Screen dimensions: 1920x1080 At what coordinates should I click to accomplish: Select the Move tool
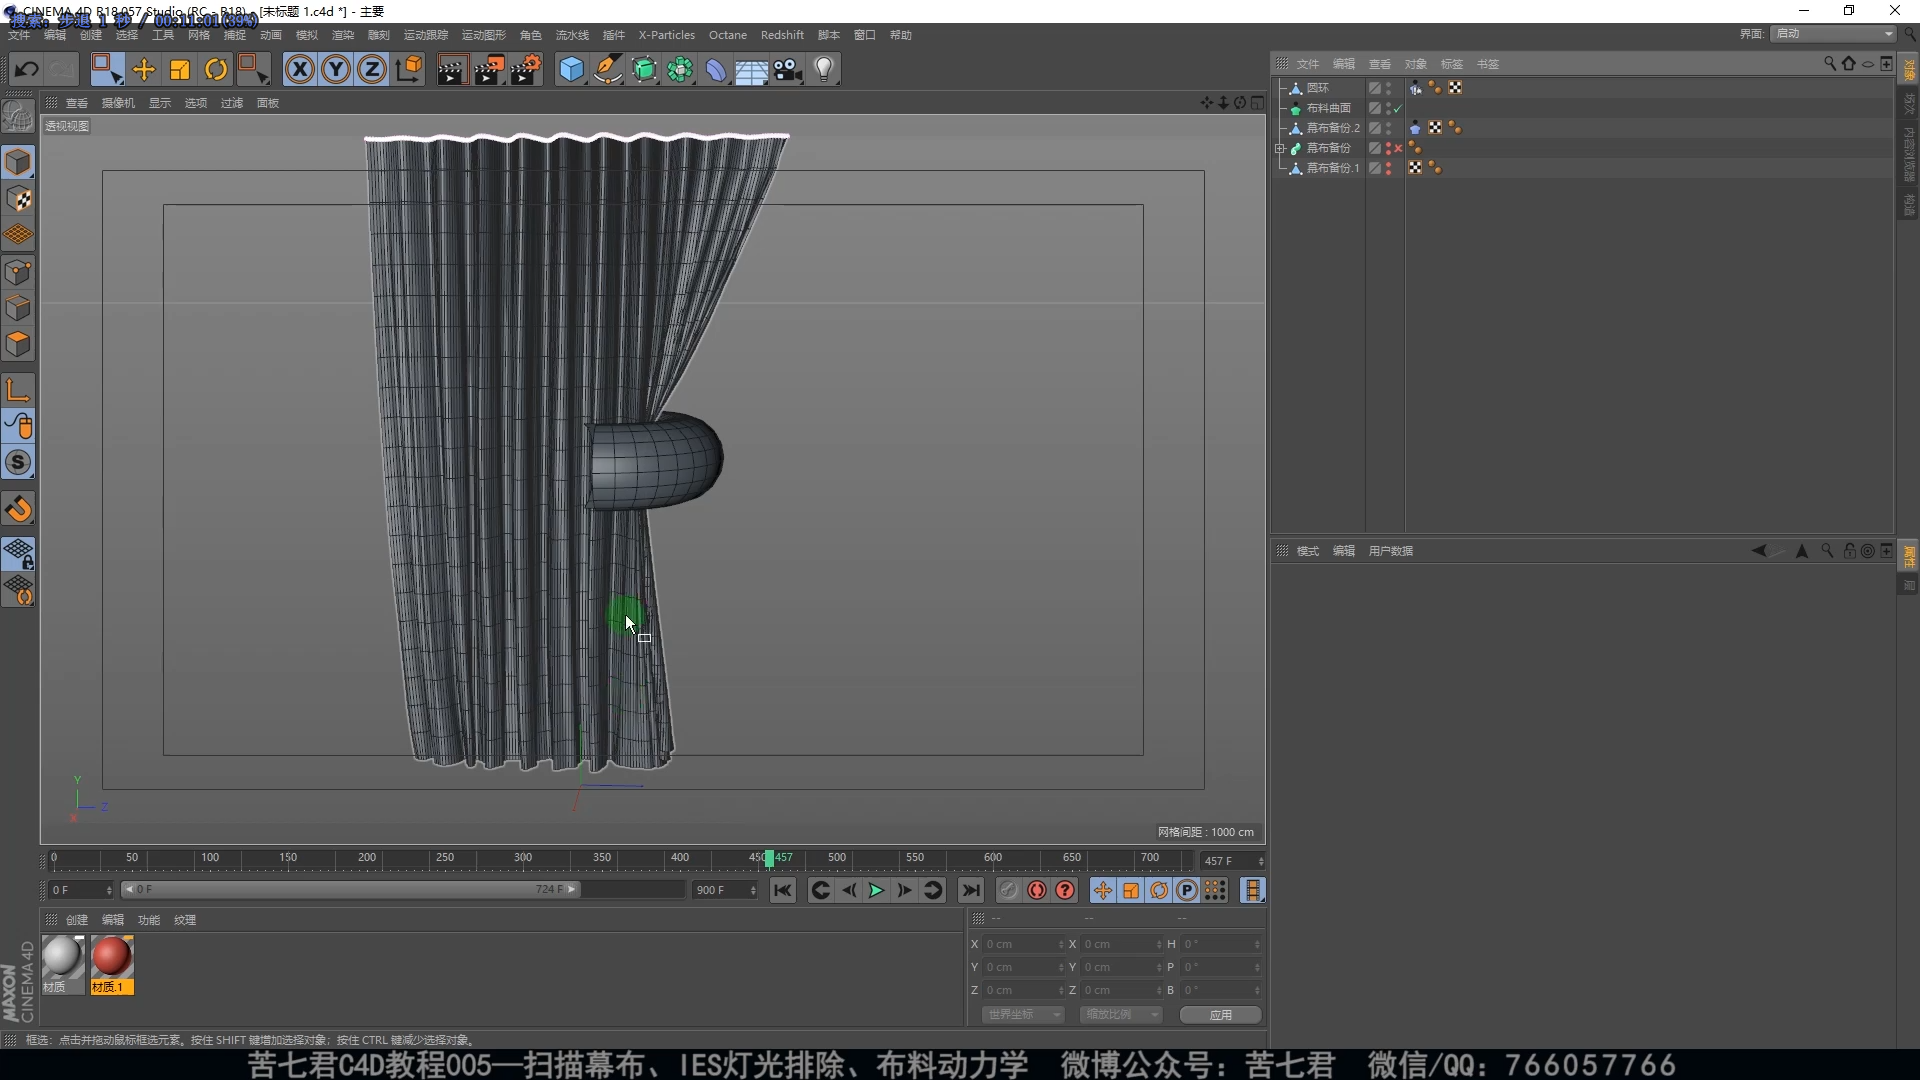point(144,69)
